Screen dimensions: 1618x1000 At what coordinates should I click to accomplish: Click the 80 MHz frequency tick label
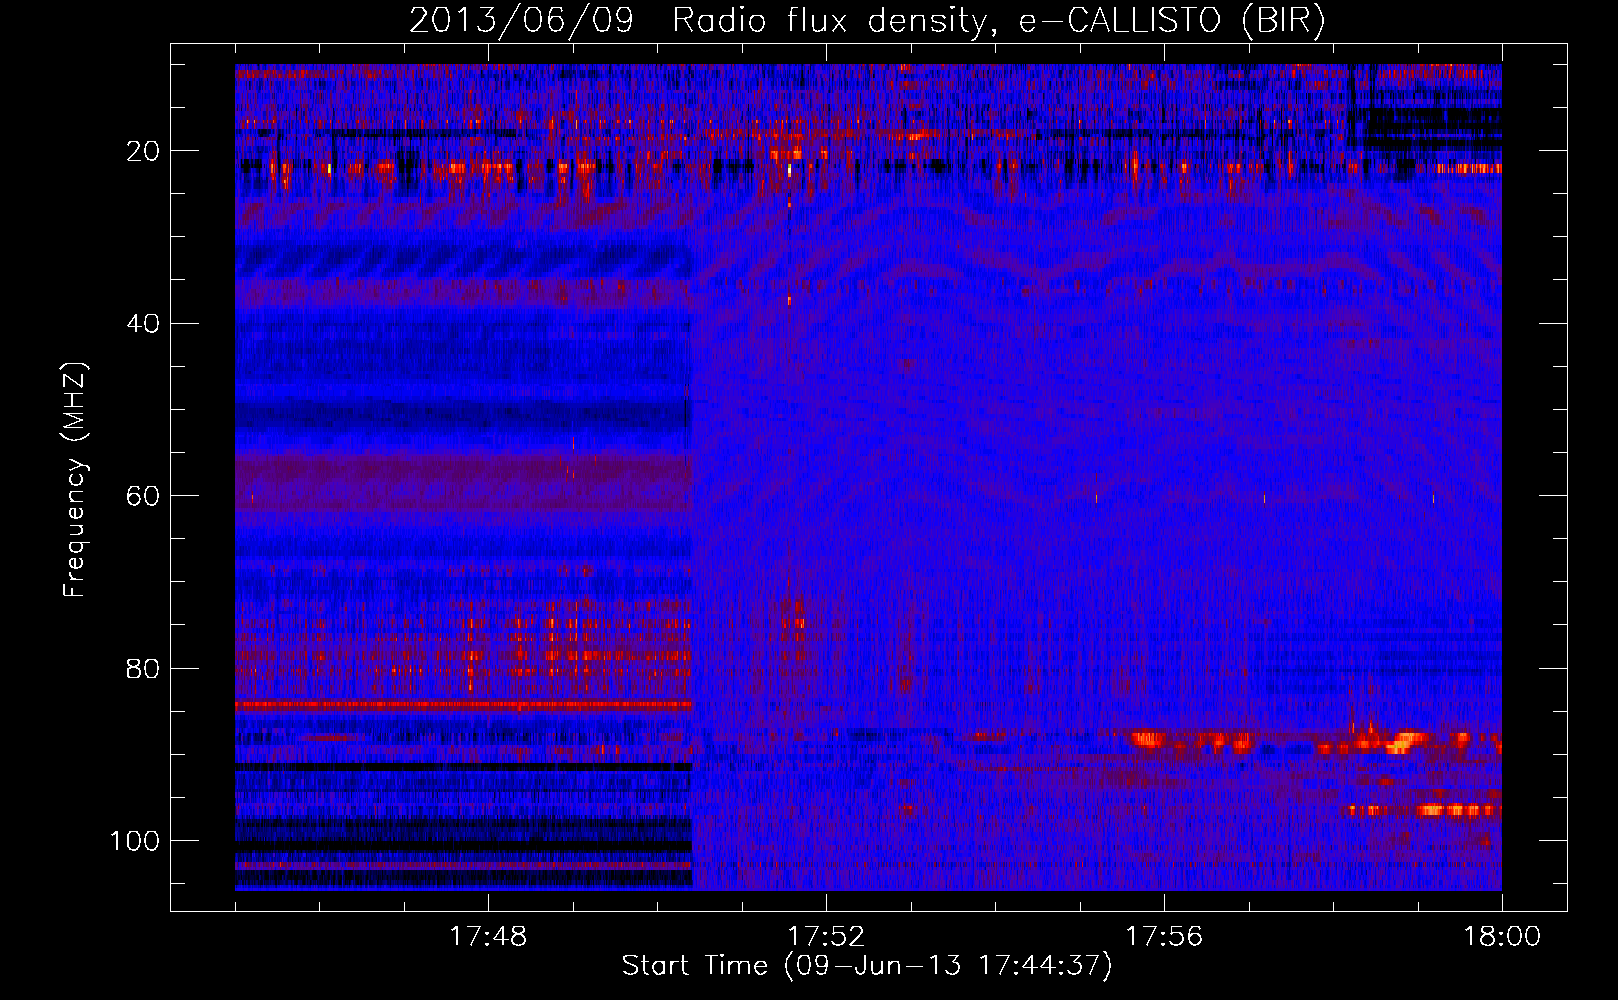coord(144,668)
